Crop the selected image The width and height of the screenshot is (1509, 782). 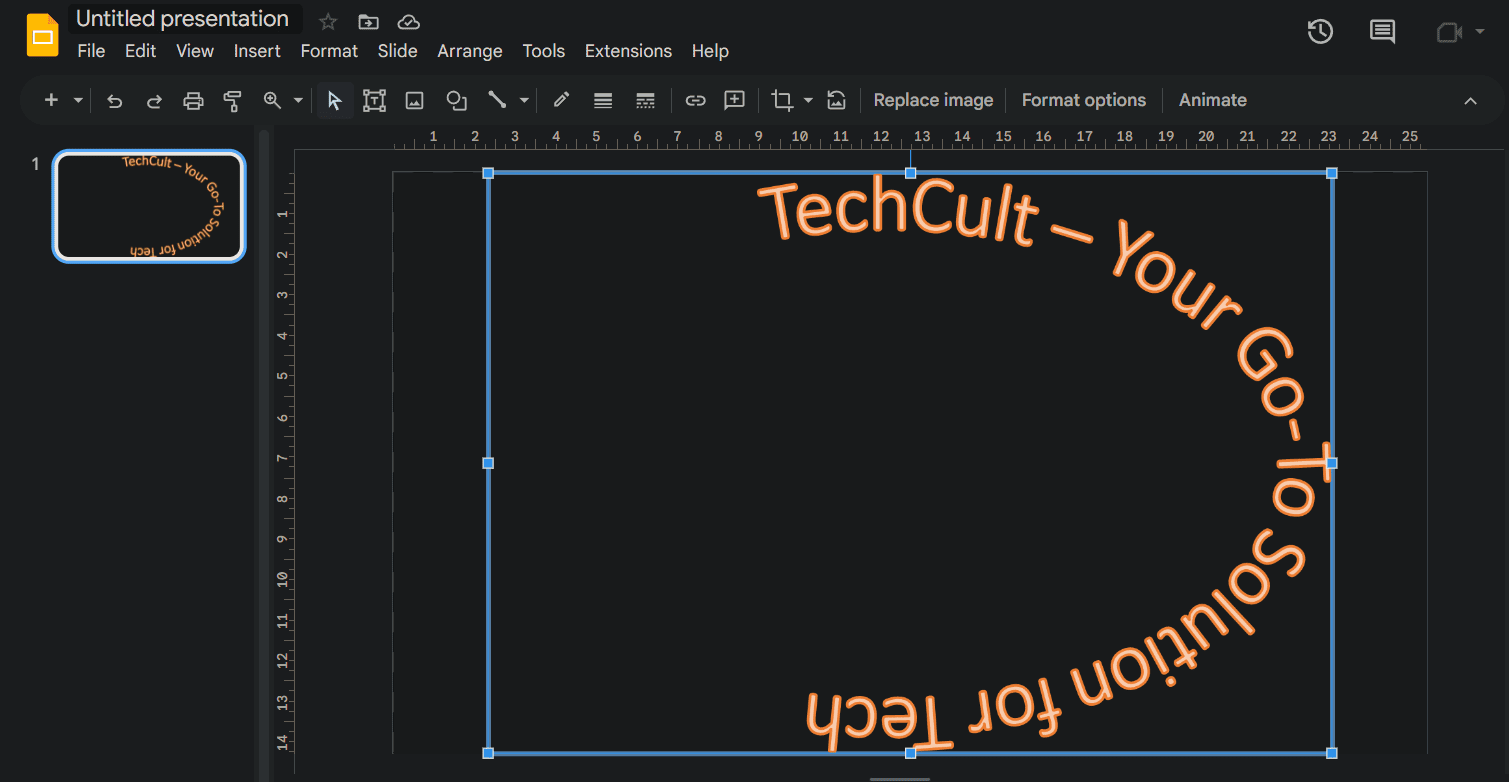pyautogui.click(x=782, y=100)
